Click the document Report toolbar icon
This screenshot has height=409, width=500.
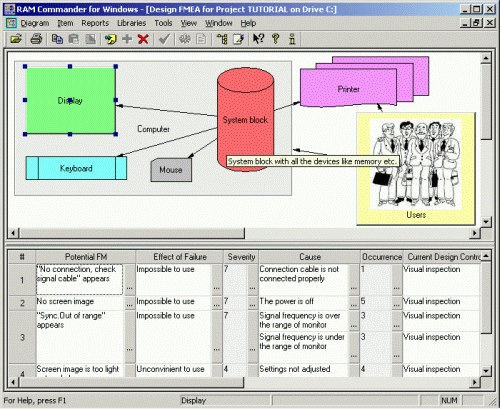click(x=201, y=39)
